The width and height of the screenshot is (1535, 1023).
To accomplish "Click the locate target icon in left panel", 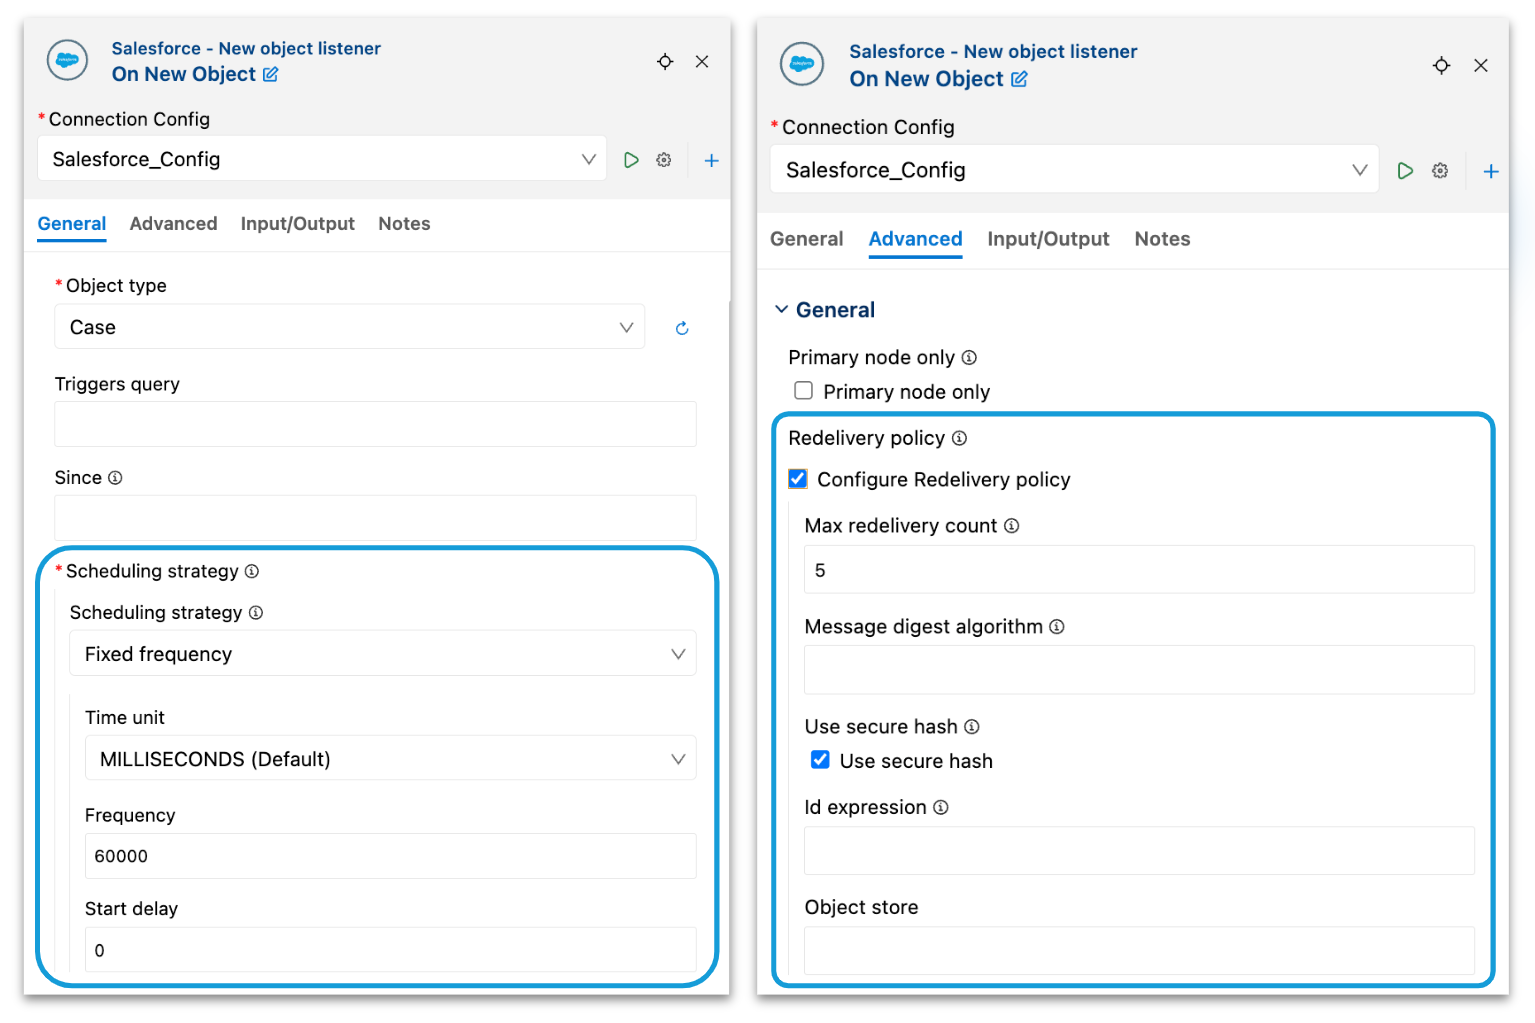I will [665, 62].
